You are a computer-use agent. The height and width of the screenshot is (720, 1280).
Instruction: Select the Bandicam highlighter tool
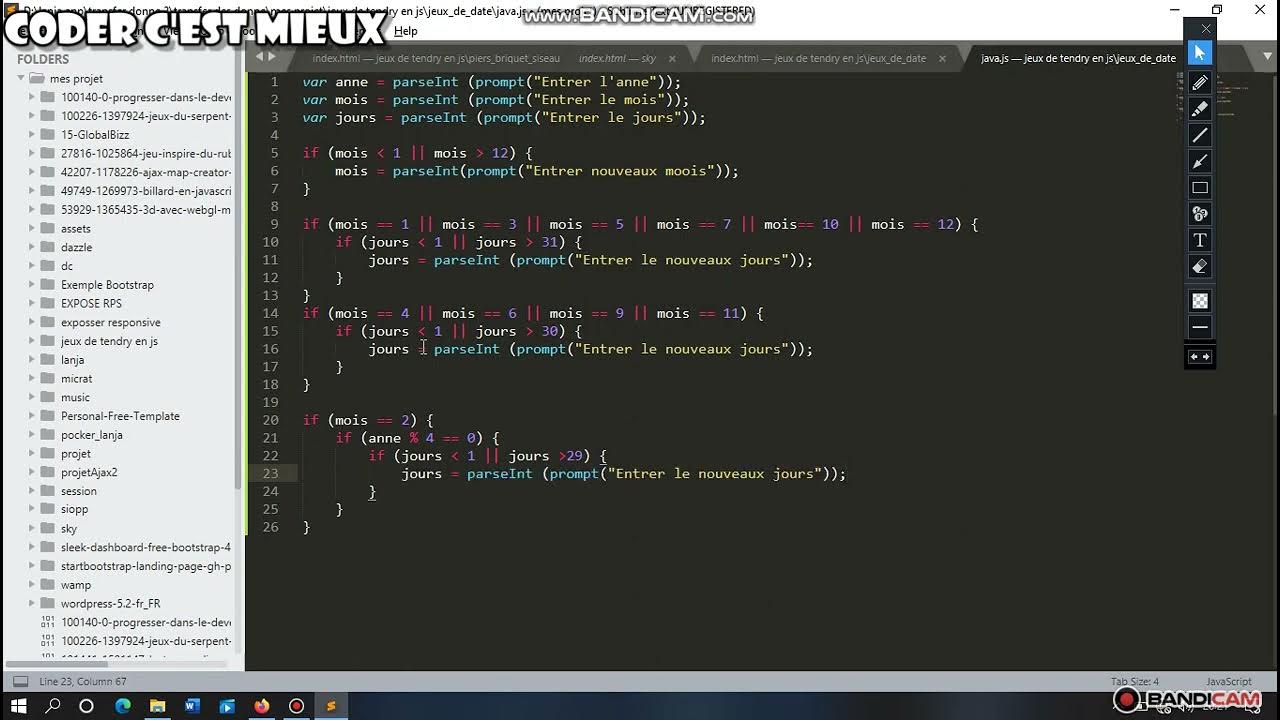point(1200,108)
